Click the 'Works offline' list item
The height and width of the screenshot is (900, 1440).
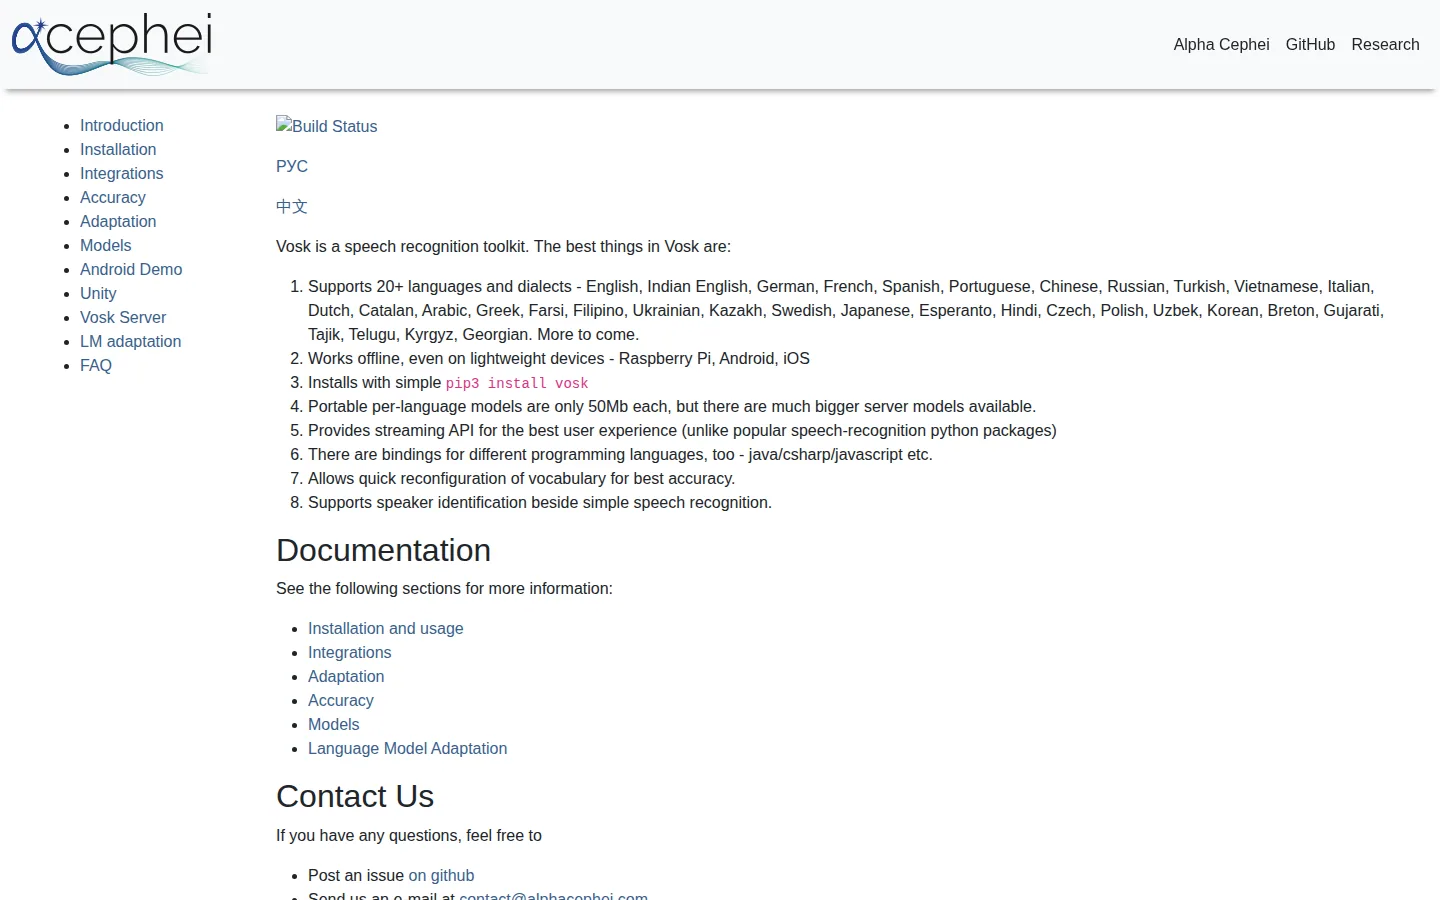(559, 358)
